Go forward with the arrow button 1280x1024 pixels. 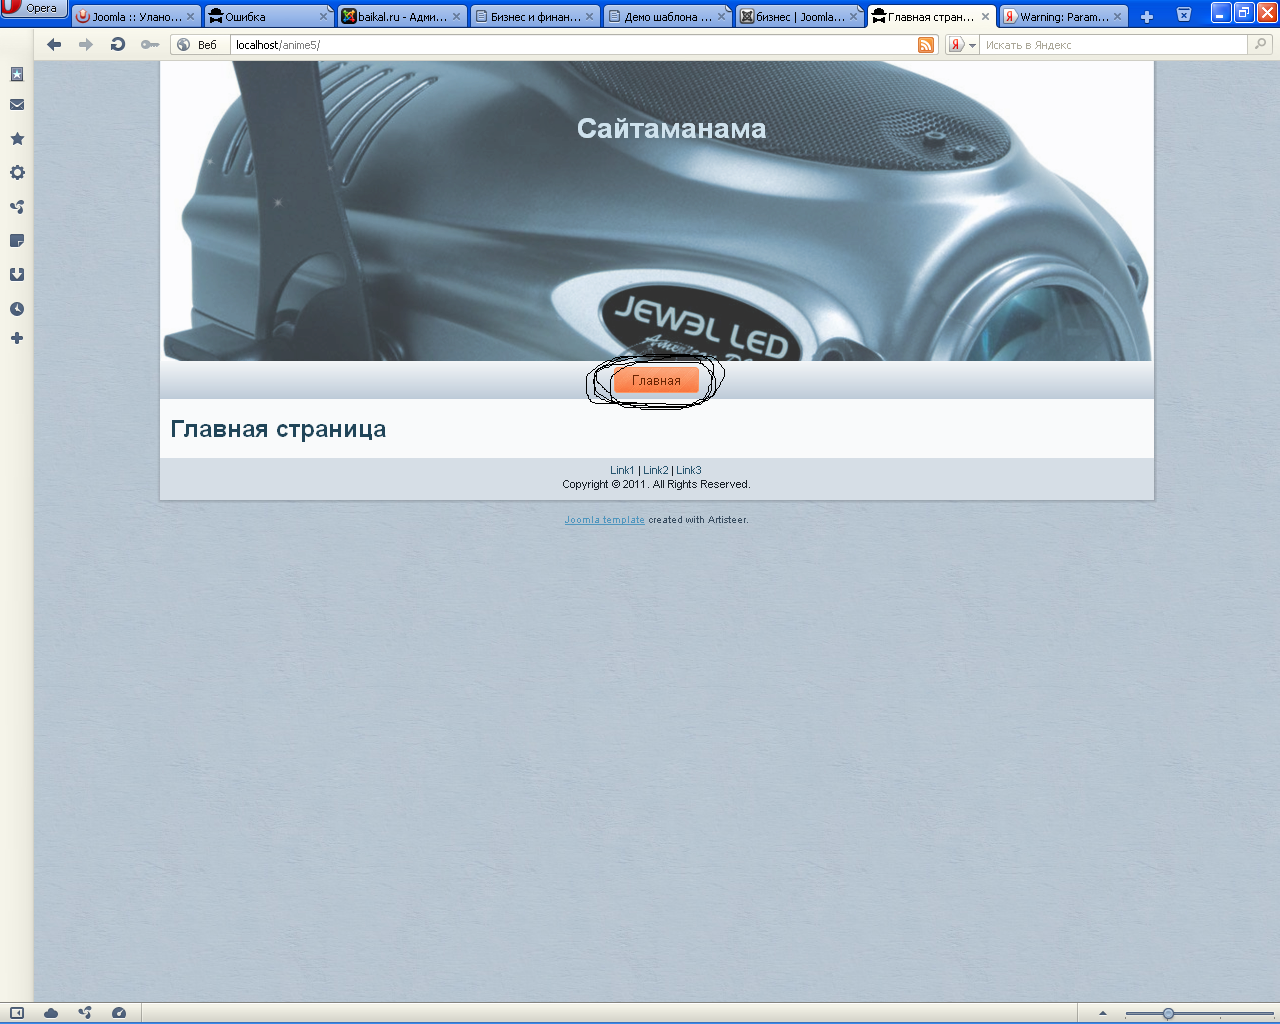(x=86, y=45)
